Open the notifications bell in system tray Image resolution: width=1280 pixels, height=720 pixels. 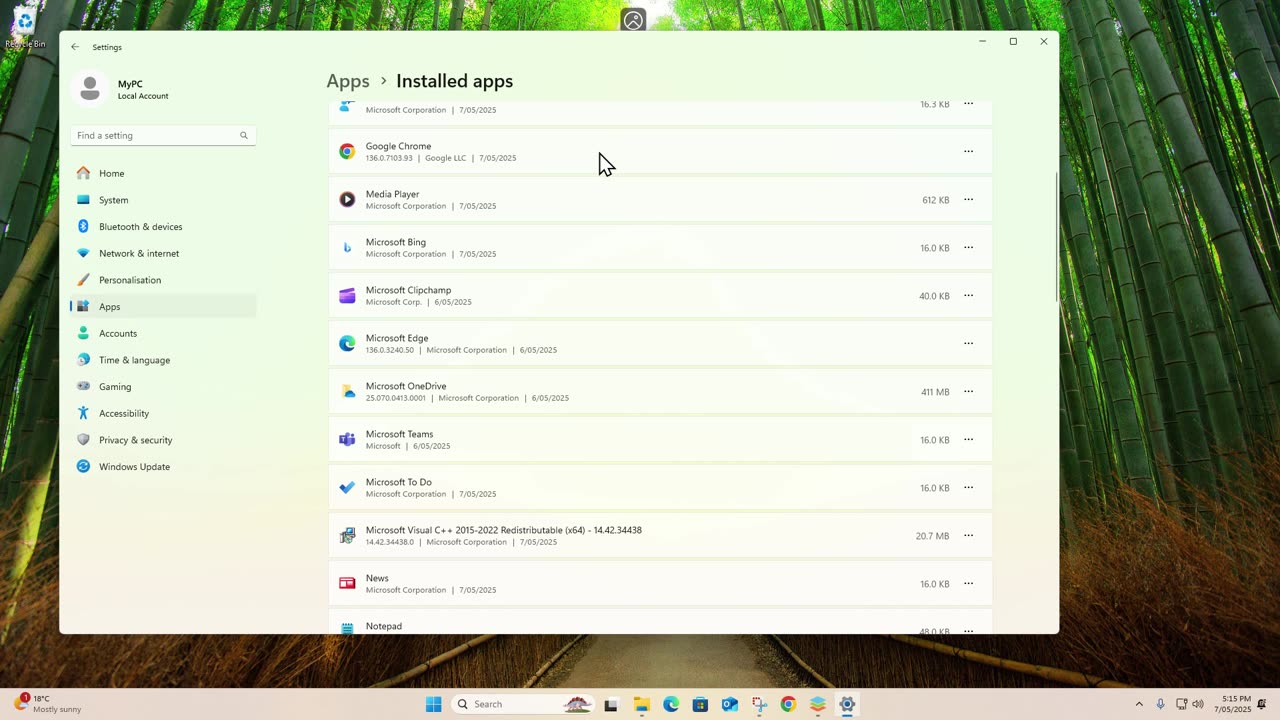(x=1262, y=704)
